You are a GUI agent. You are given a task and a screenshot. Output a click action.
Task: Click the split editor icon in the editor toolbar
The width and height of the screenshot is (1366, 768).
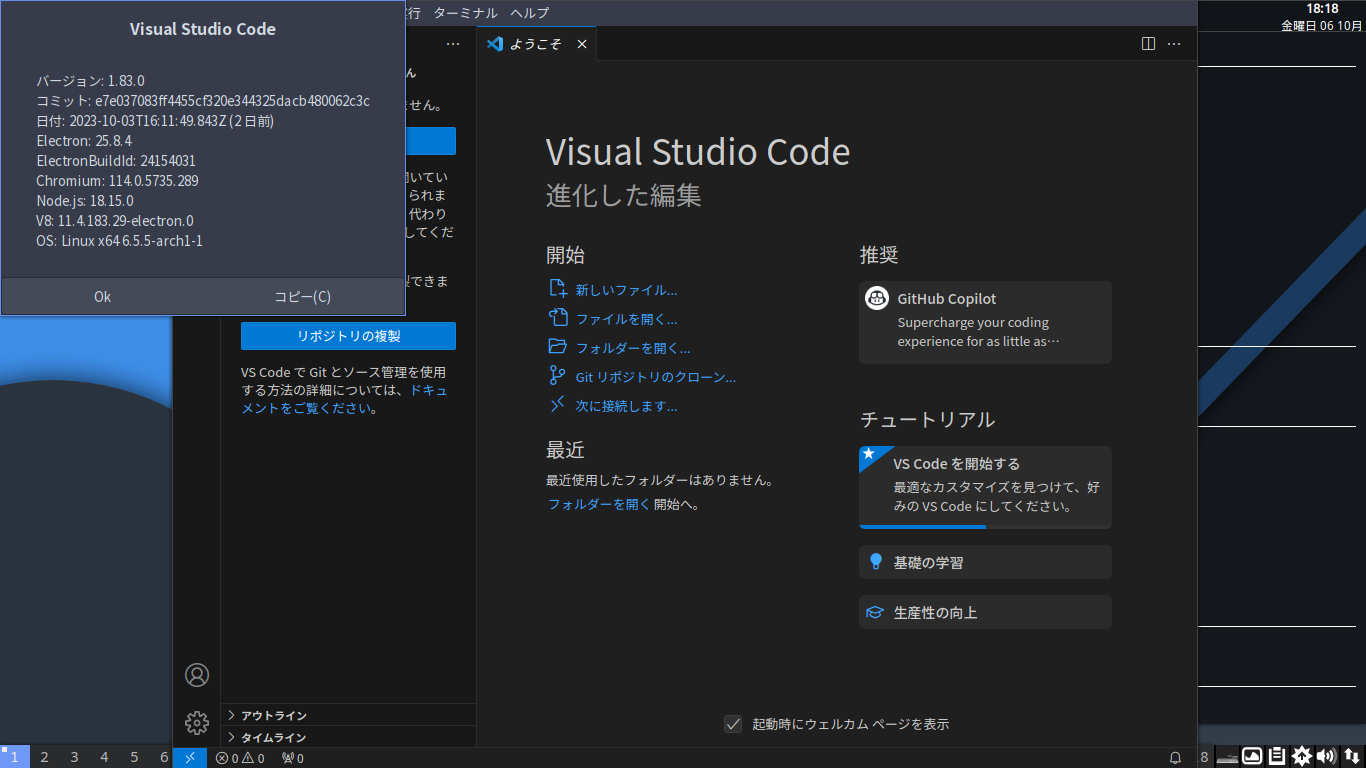point(1148,44)
